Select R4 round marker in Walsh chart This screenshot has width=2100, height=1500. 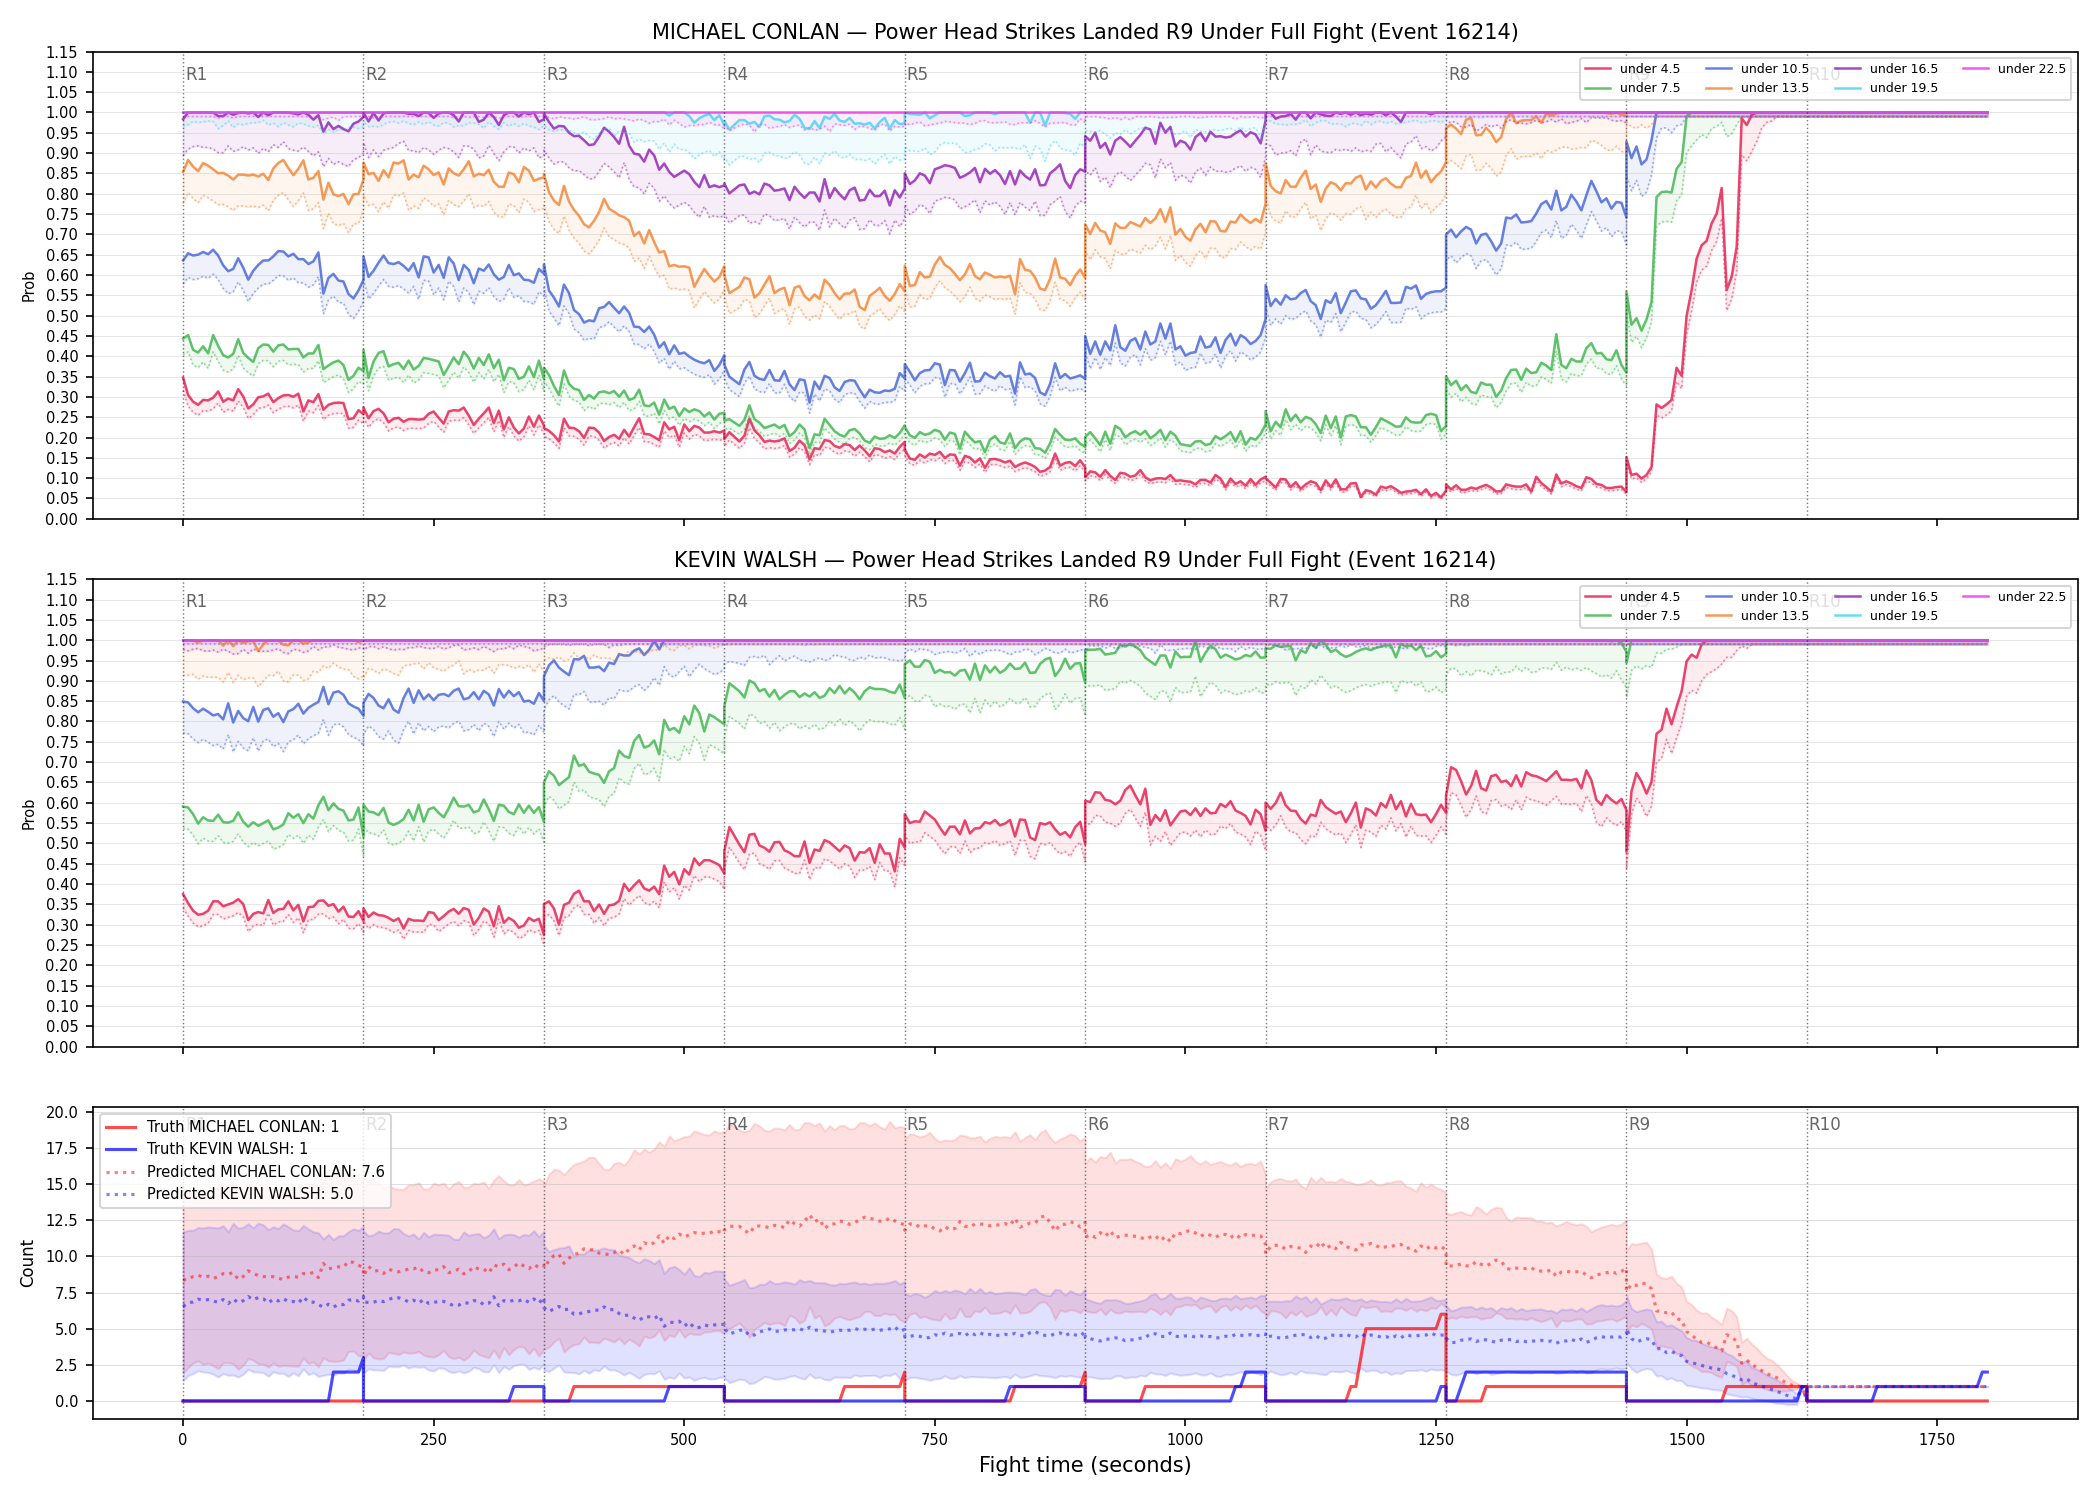[x=737, y=601]
